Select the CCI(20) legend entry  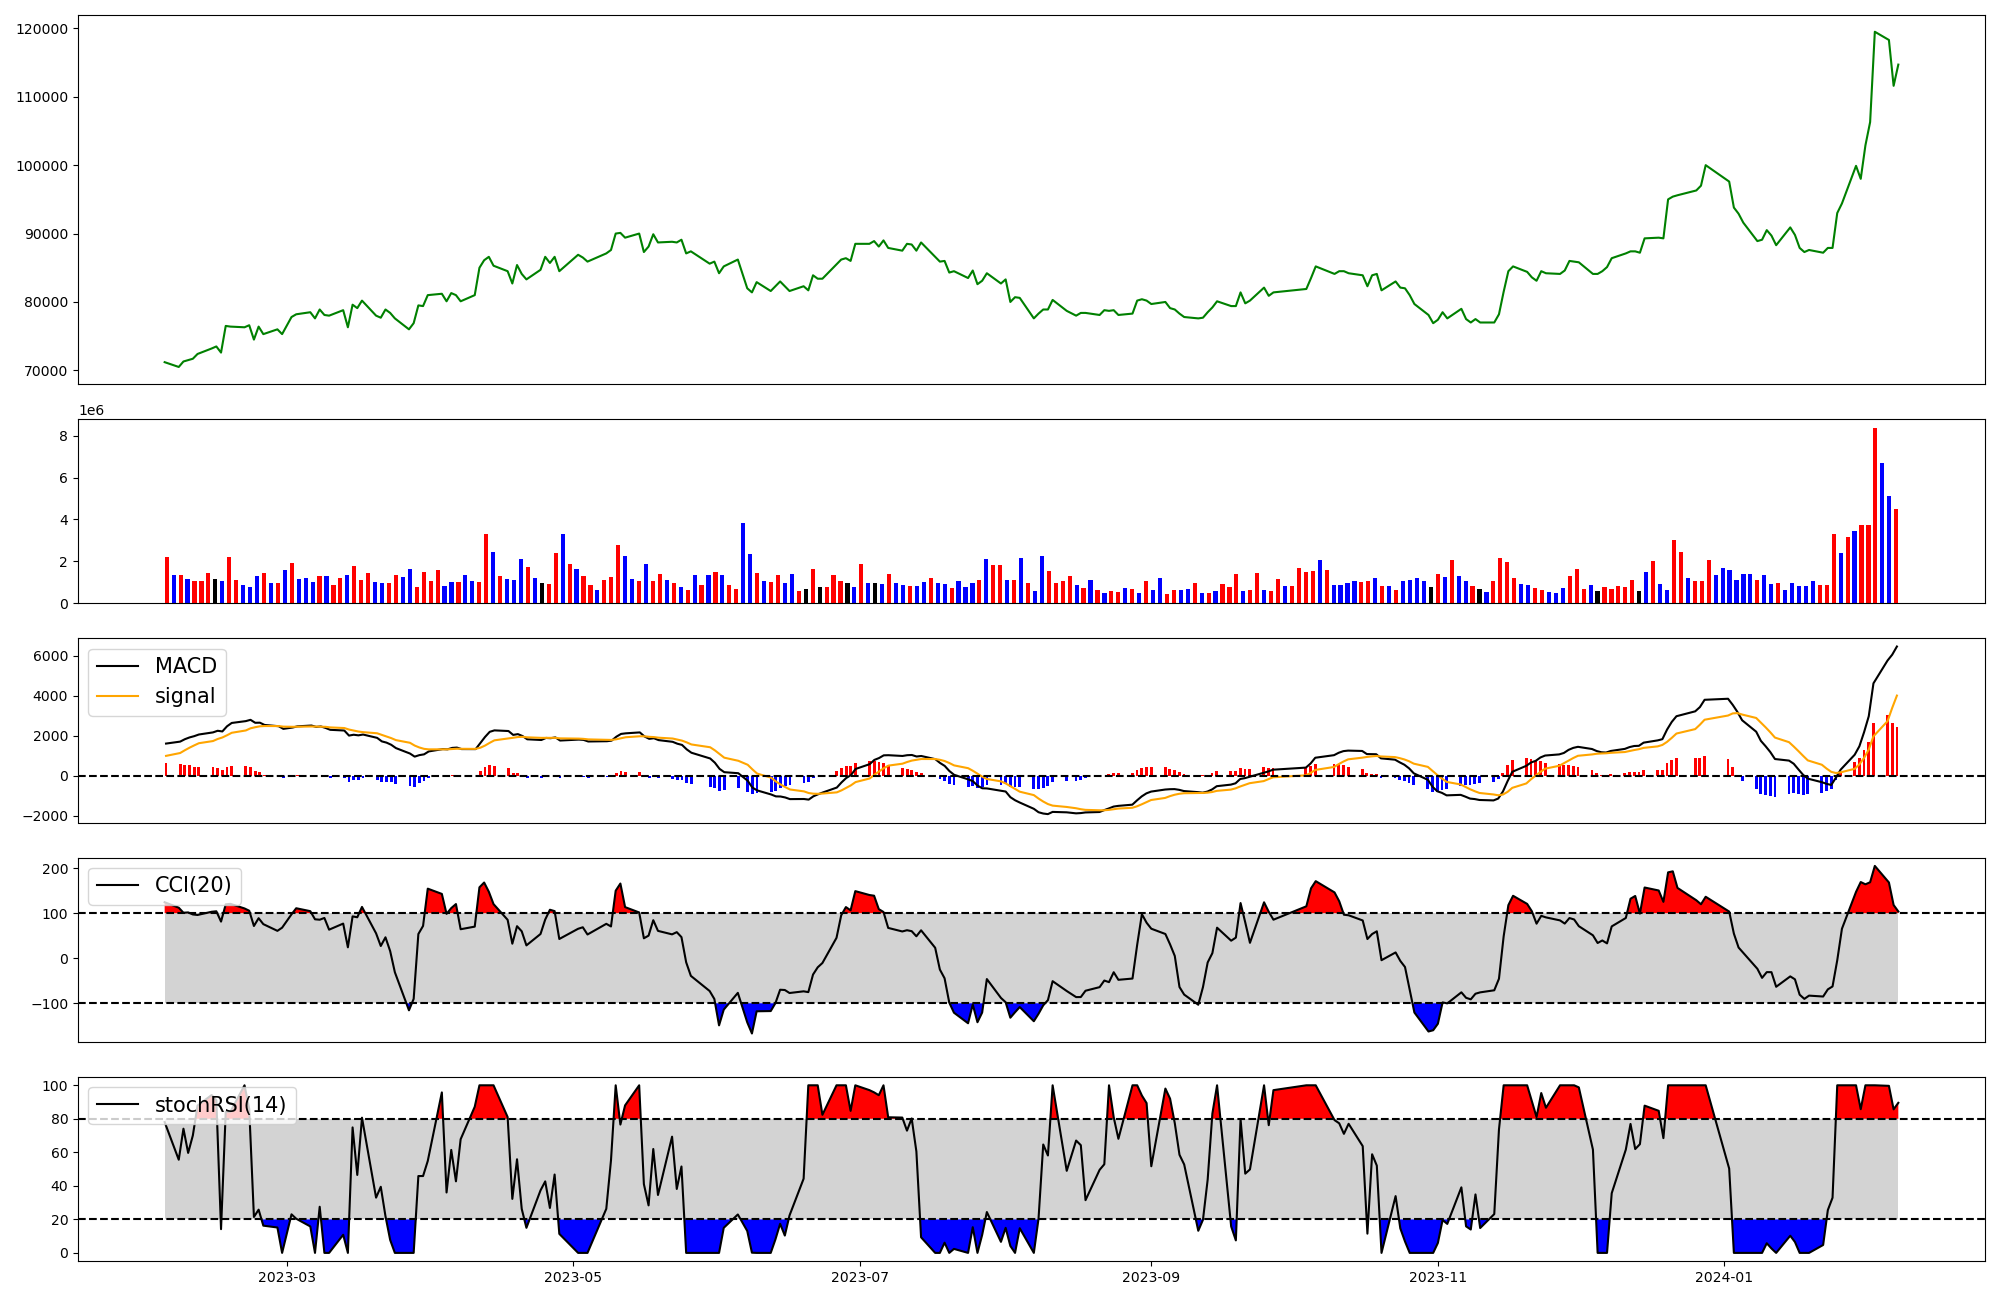pos(192,885)
